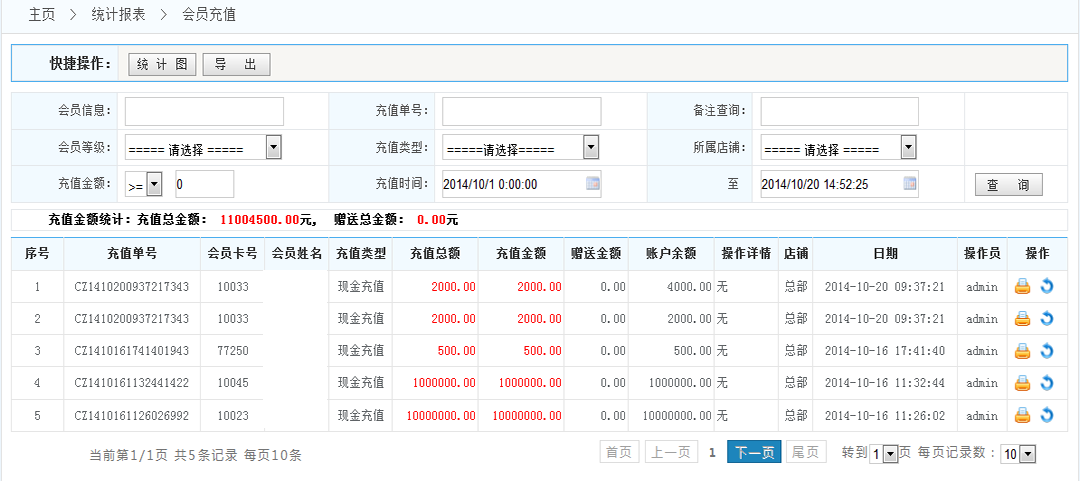This screenshot has width=1080, height=481.
Task: Open 统计报表 in the breadcrumb
Action: pos(118,15)
